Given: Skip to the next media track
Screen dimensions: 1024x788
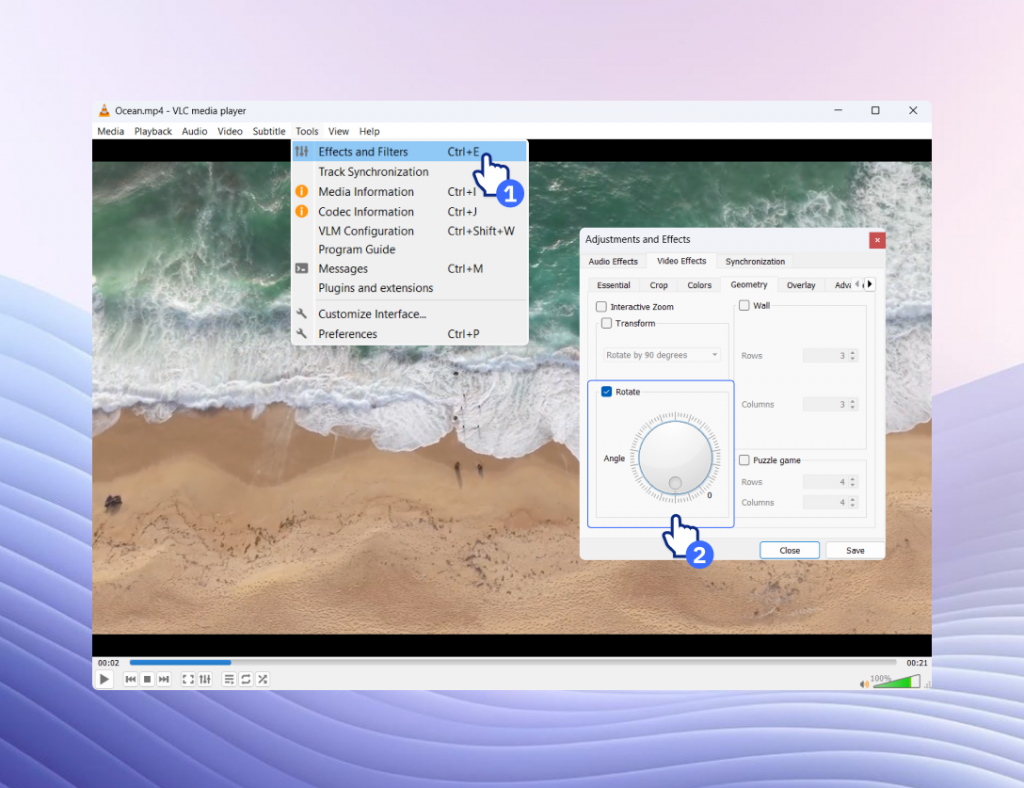Looking at the screenshot, I should (x=164, y=680).
